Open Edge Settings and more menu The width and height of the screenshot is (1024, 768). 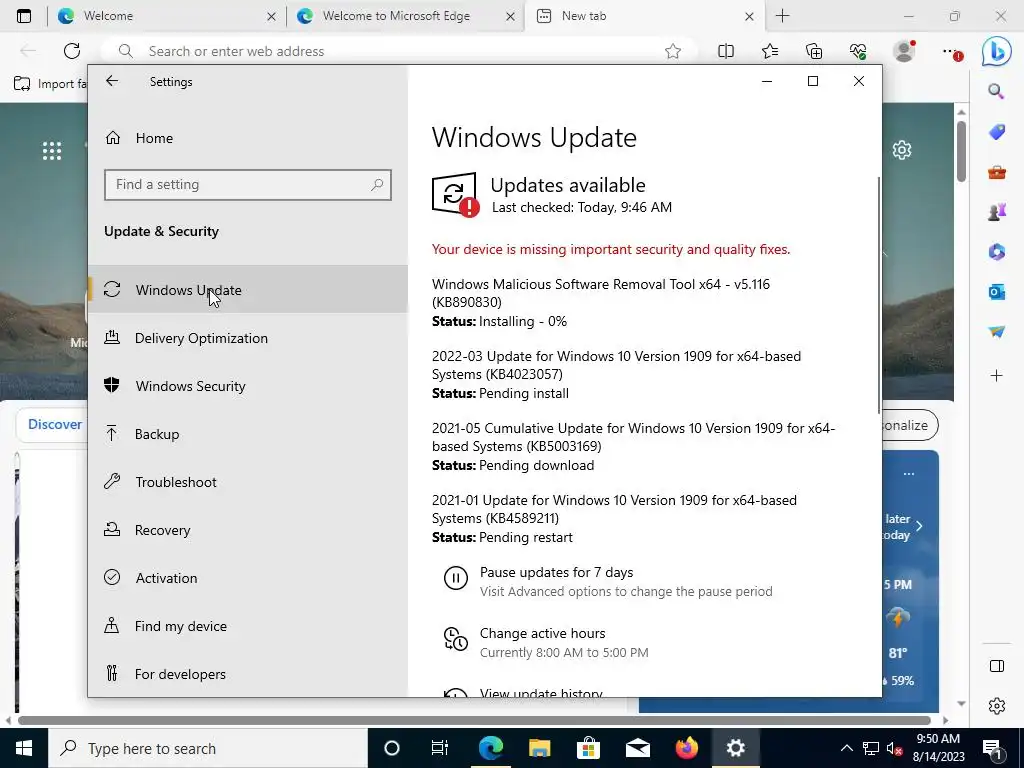pos(952,52)
